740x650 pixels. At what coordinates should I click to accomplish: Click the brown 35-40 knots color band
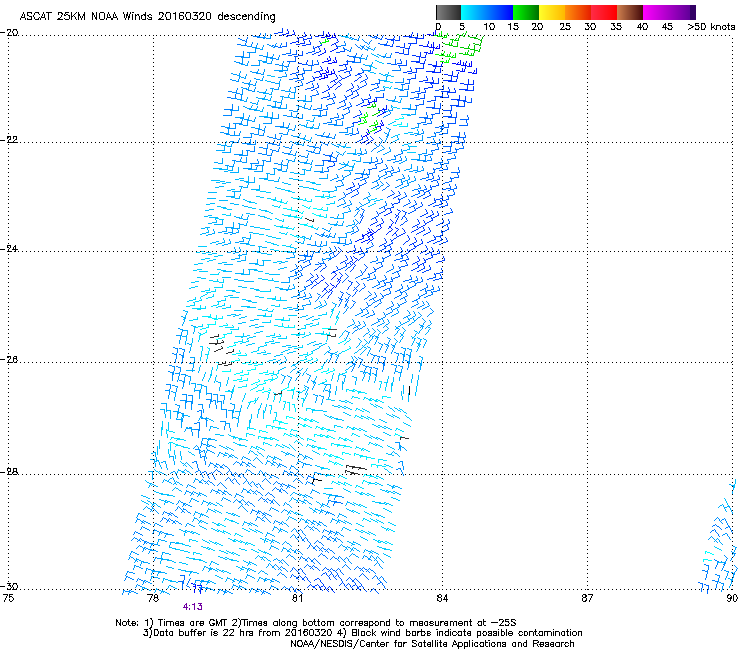coord(630,12)
